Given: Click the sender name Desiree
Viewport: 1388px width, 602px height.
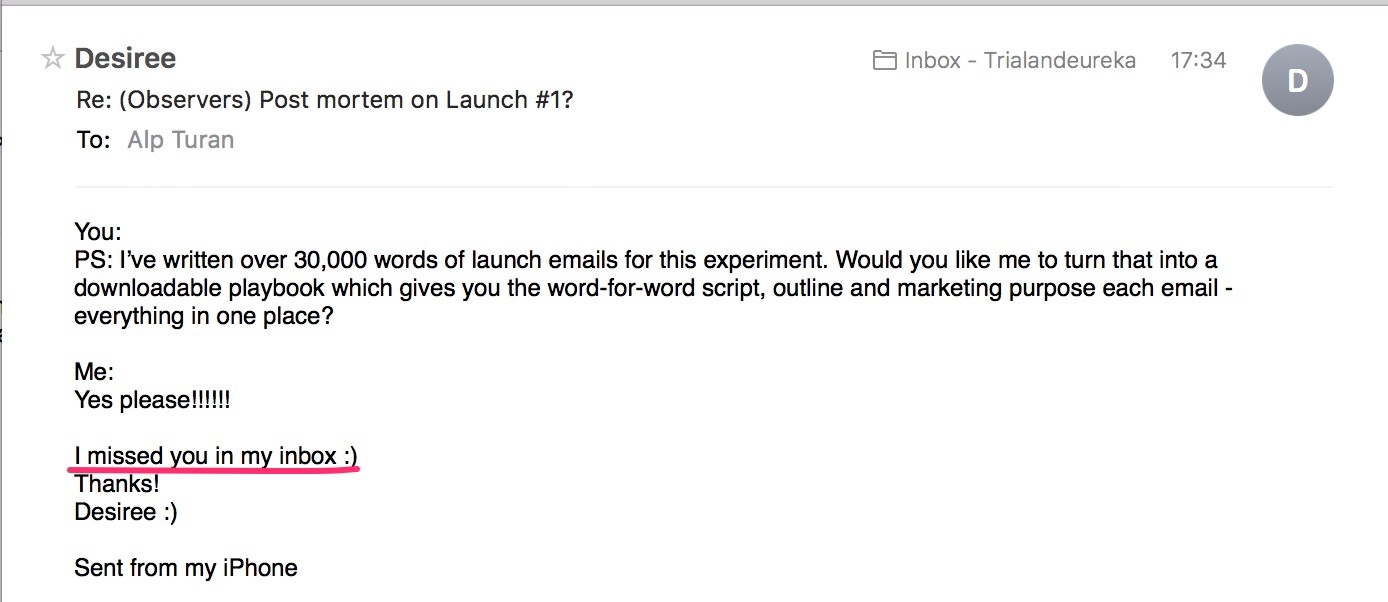Looking at the screenshot, I should pos(125,59).
